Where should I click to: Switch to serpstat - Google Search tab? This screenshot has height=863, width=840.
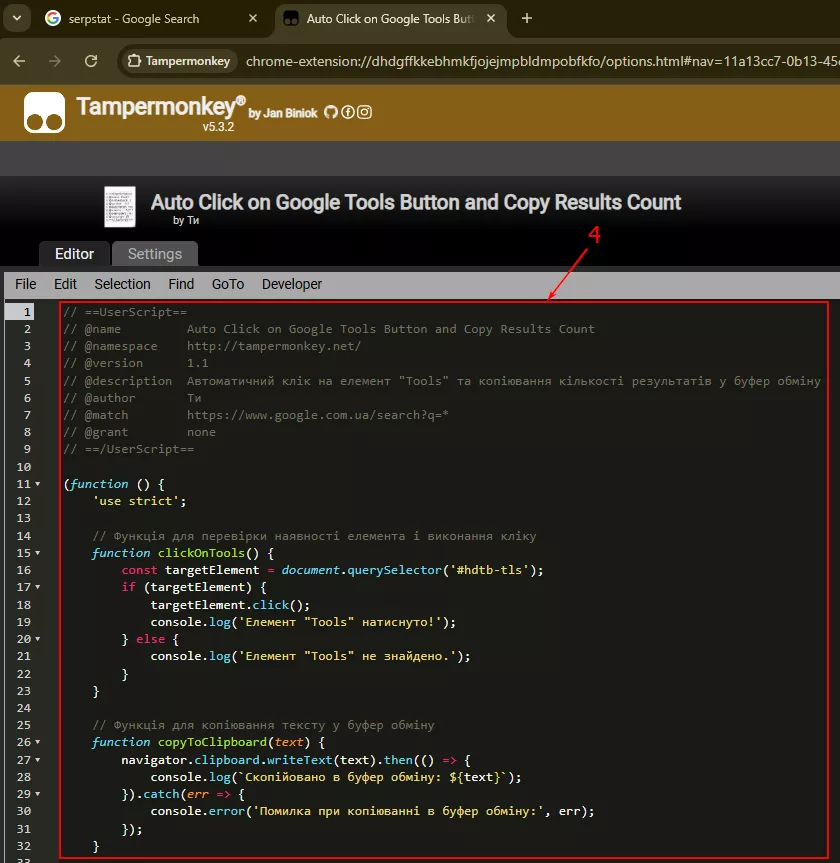pos(151,19)
